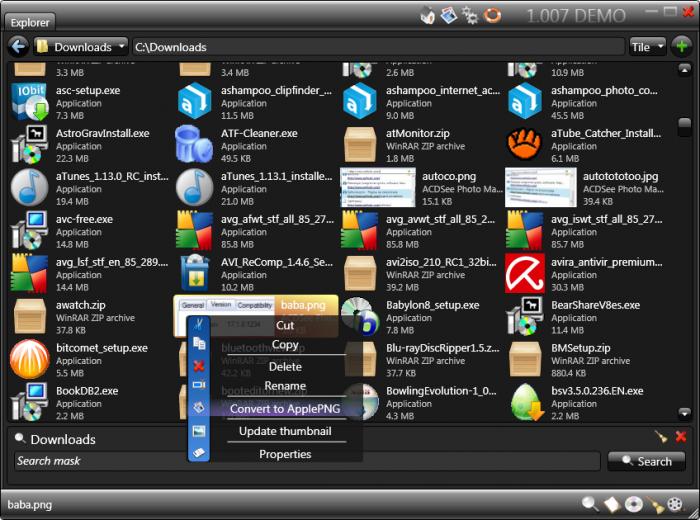
Task: Select the bitcomet_setup.exe icon
Action: pyautogui.click(x=29, y=359)
